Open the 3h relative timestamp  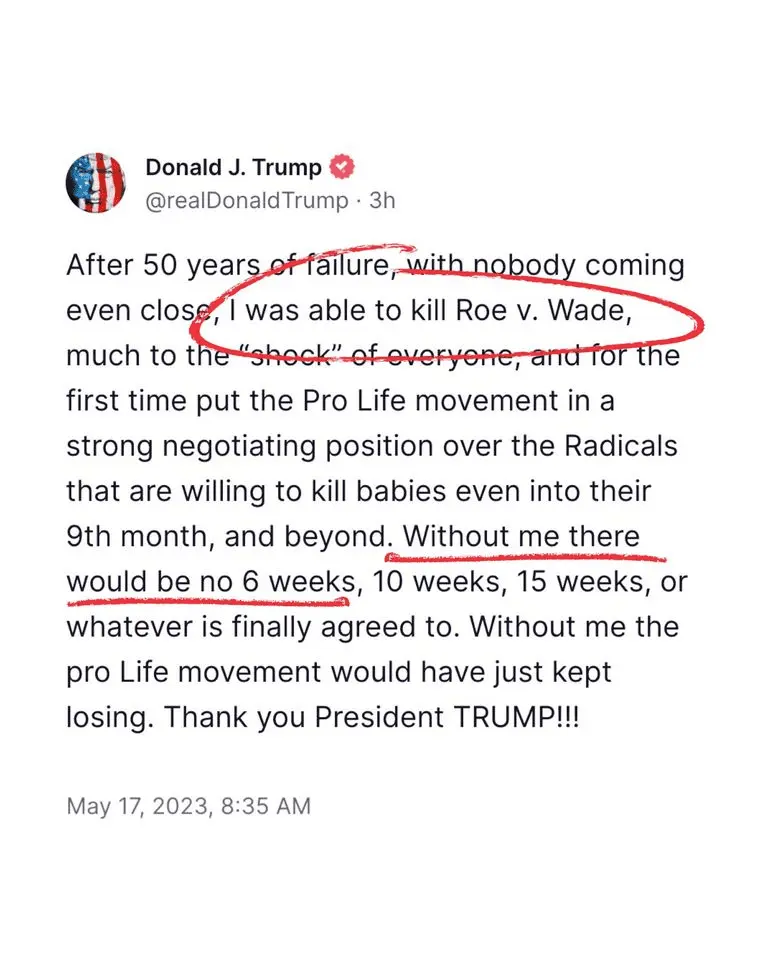point(382,201)
